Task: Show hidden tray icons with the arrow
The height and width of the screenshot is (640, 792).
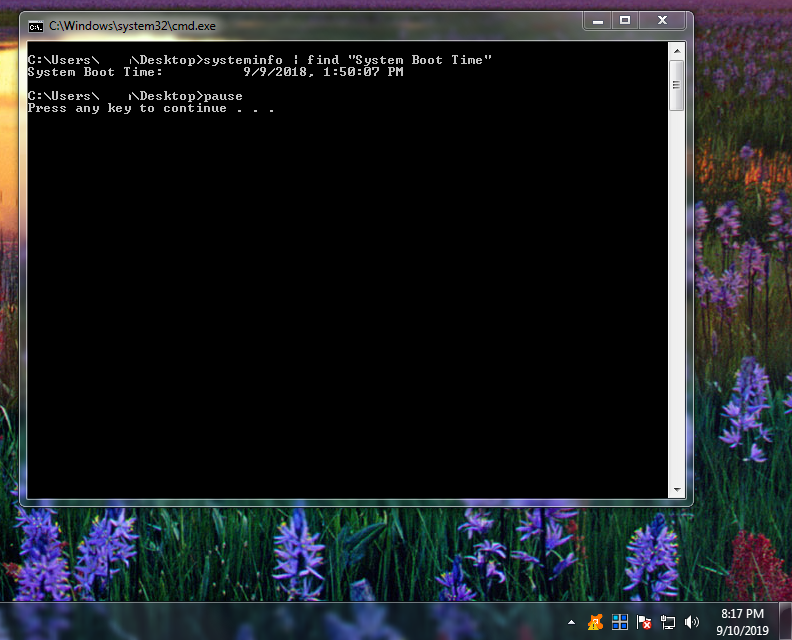Action: [x=571, y=622]
